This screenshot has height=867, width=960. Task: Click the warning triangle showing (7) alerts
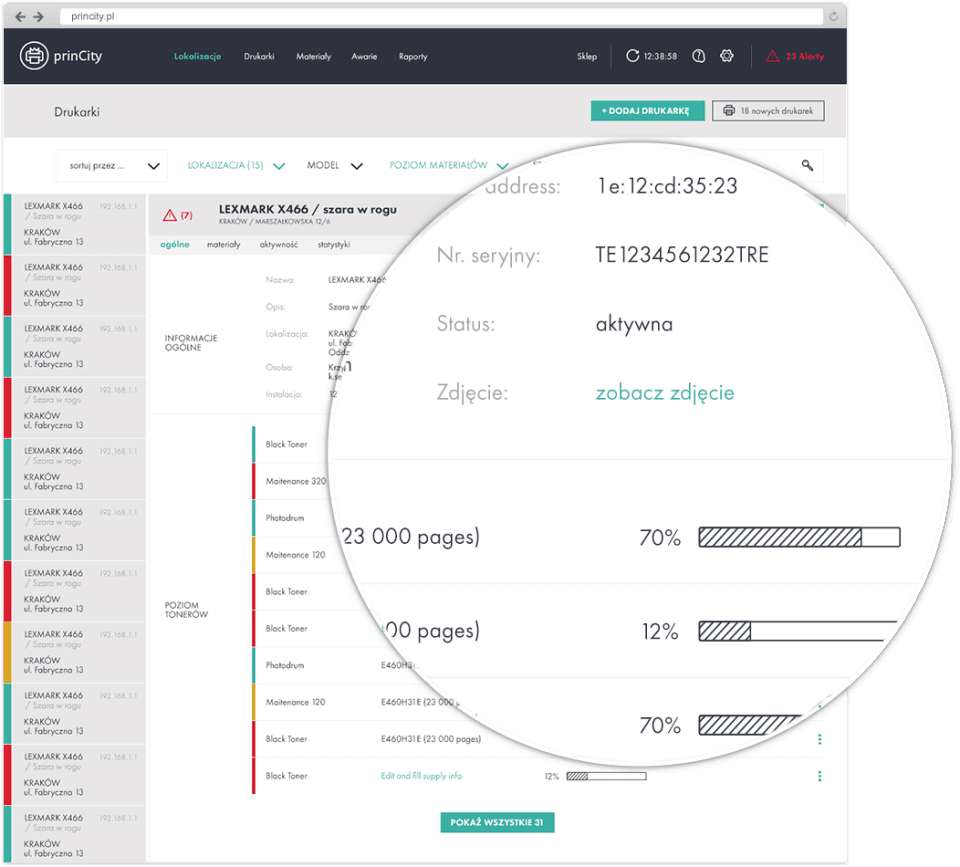point(170,215)
